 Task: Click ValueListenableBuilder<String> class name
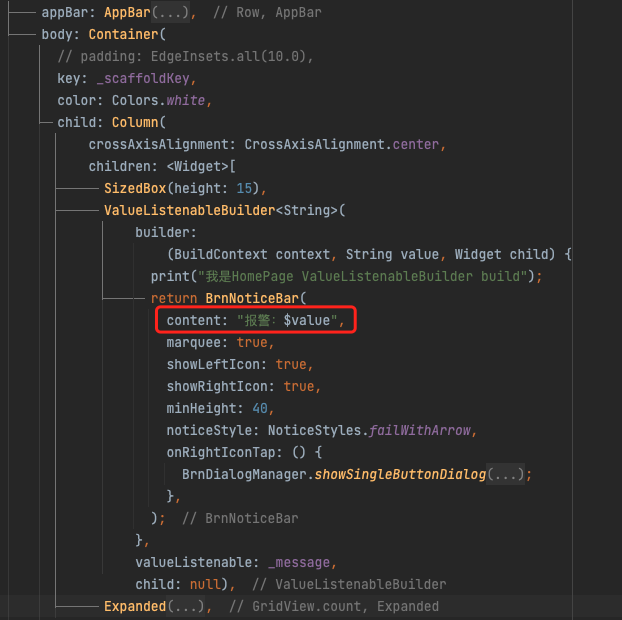click(221, 210)
